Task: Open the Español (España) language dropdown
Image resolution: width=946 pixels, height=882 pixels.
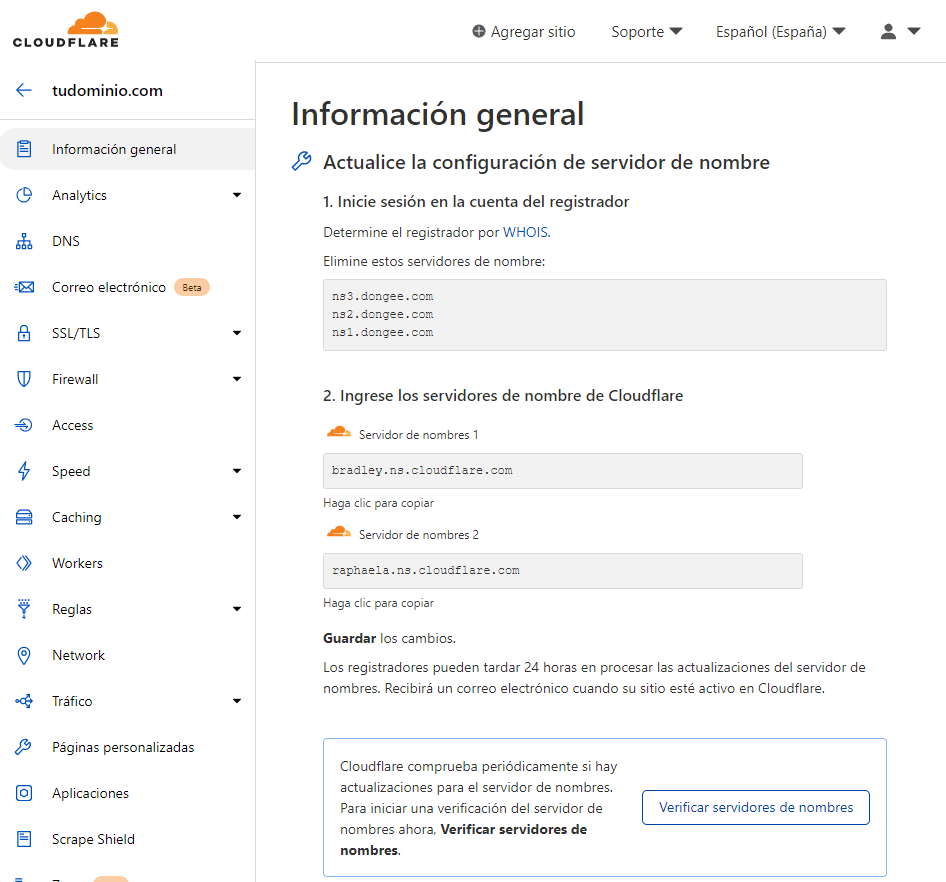Action: click(x=781, y=31)
